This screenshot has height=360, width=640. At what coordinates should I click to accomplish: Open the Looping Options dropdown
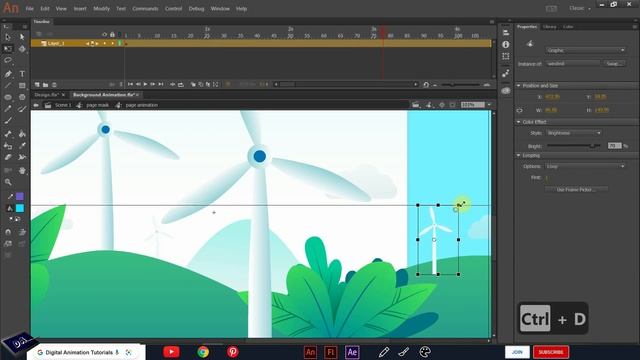585,167
